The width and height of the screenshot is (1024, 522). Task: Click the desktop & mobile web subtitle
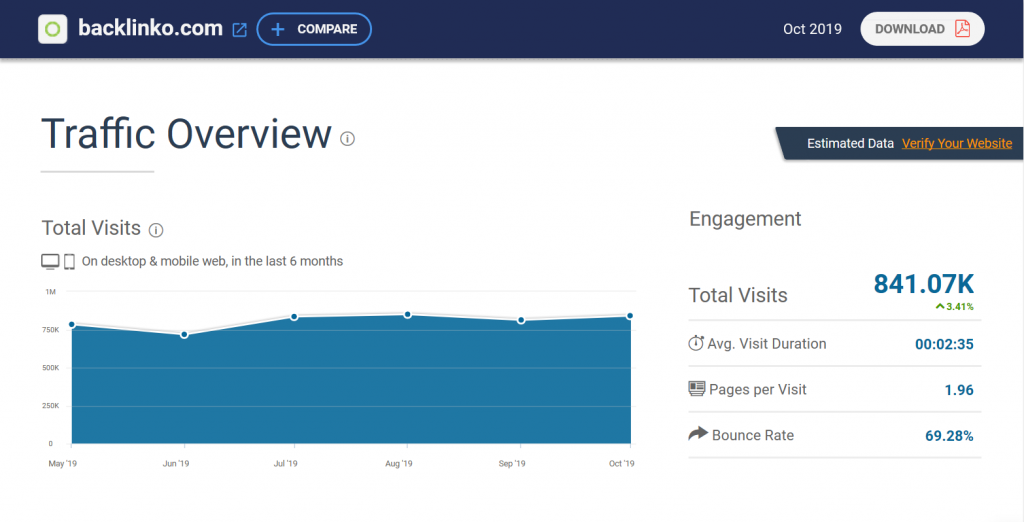[x=212, y=261]
